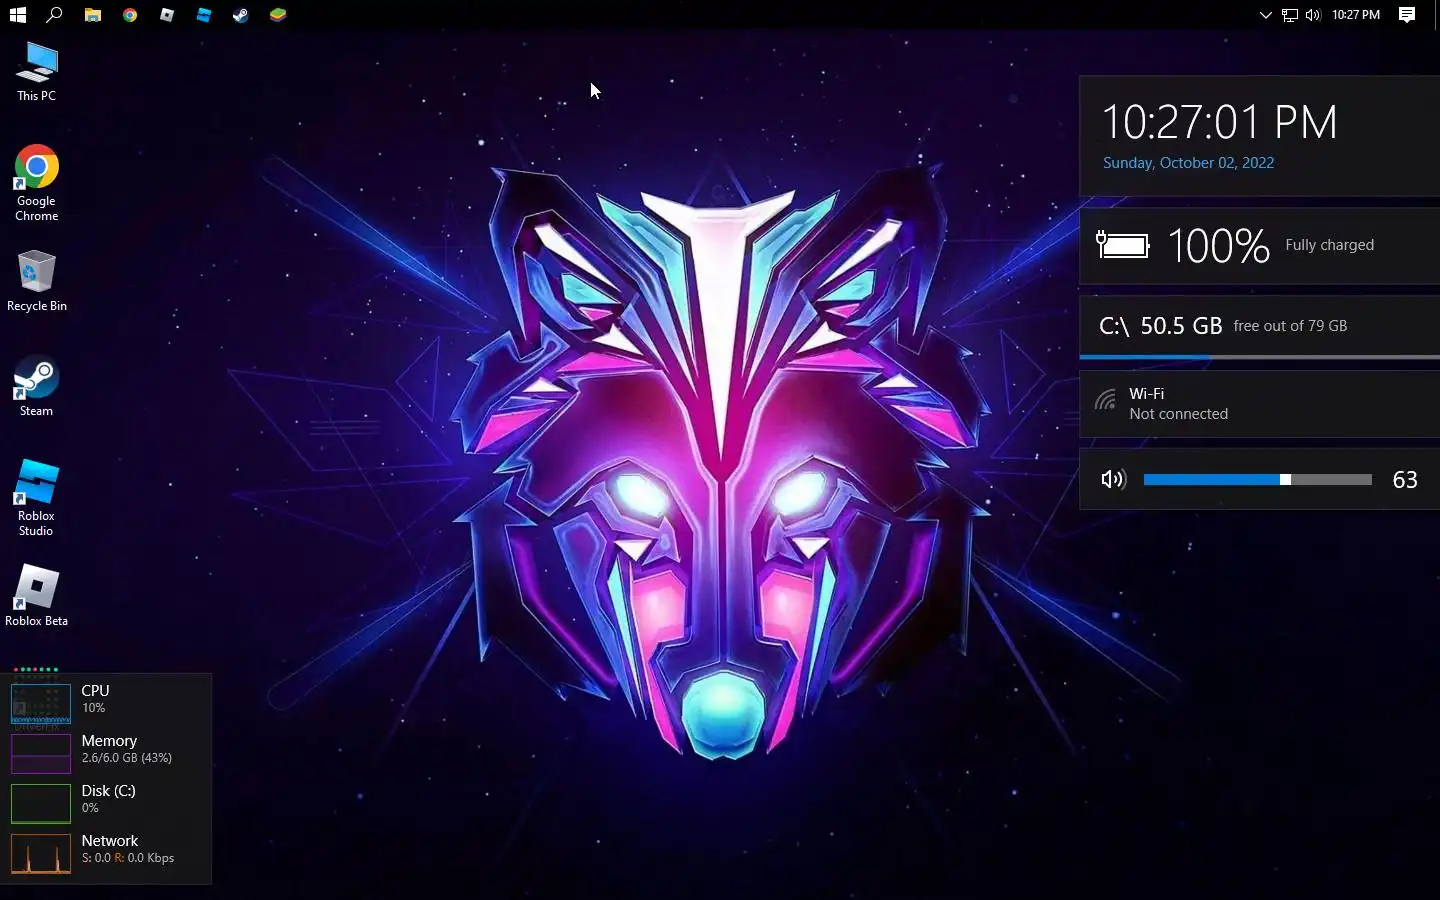The height and width of the screenshot is (900, 1440).
Task: Click the Network activity graph thumbnail
Action: [41, 853]
